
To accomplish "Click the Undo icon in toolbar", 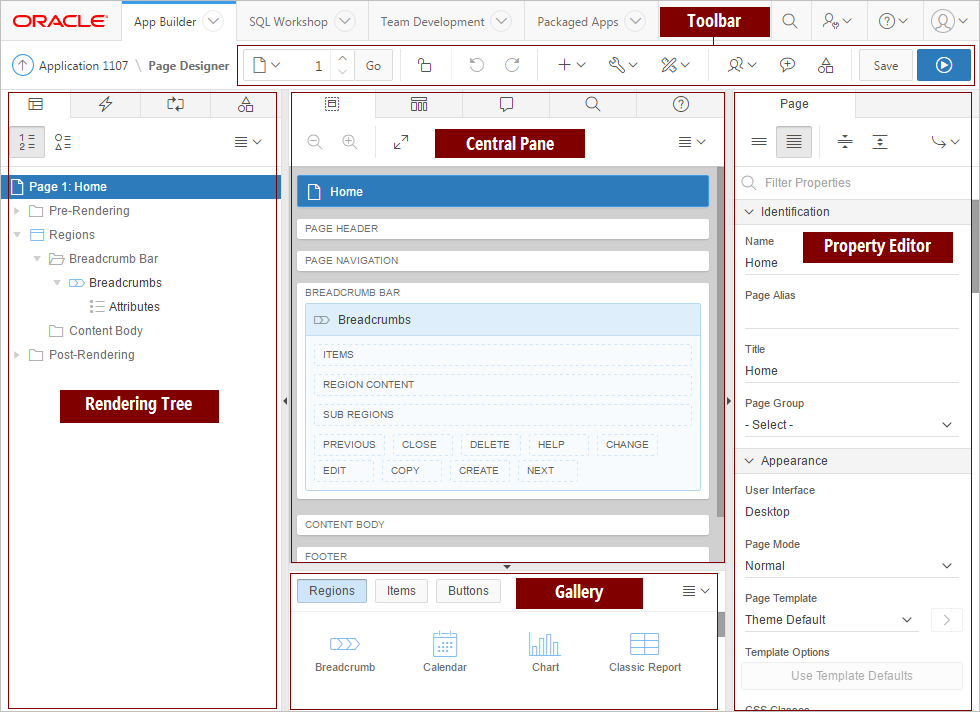I will [x=476, y=66].
